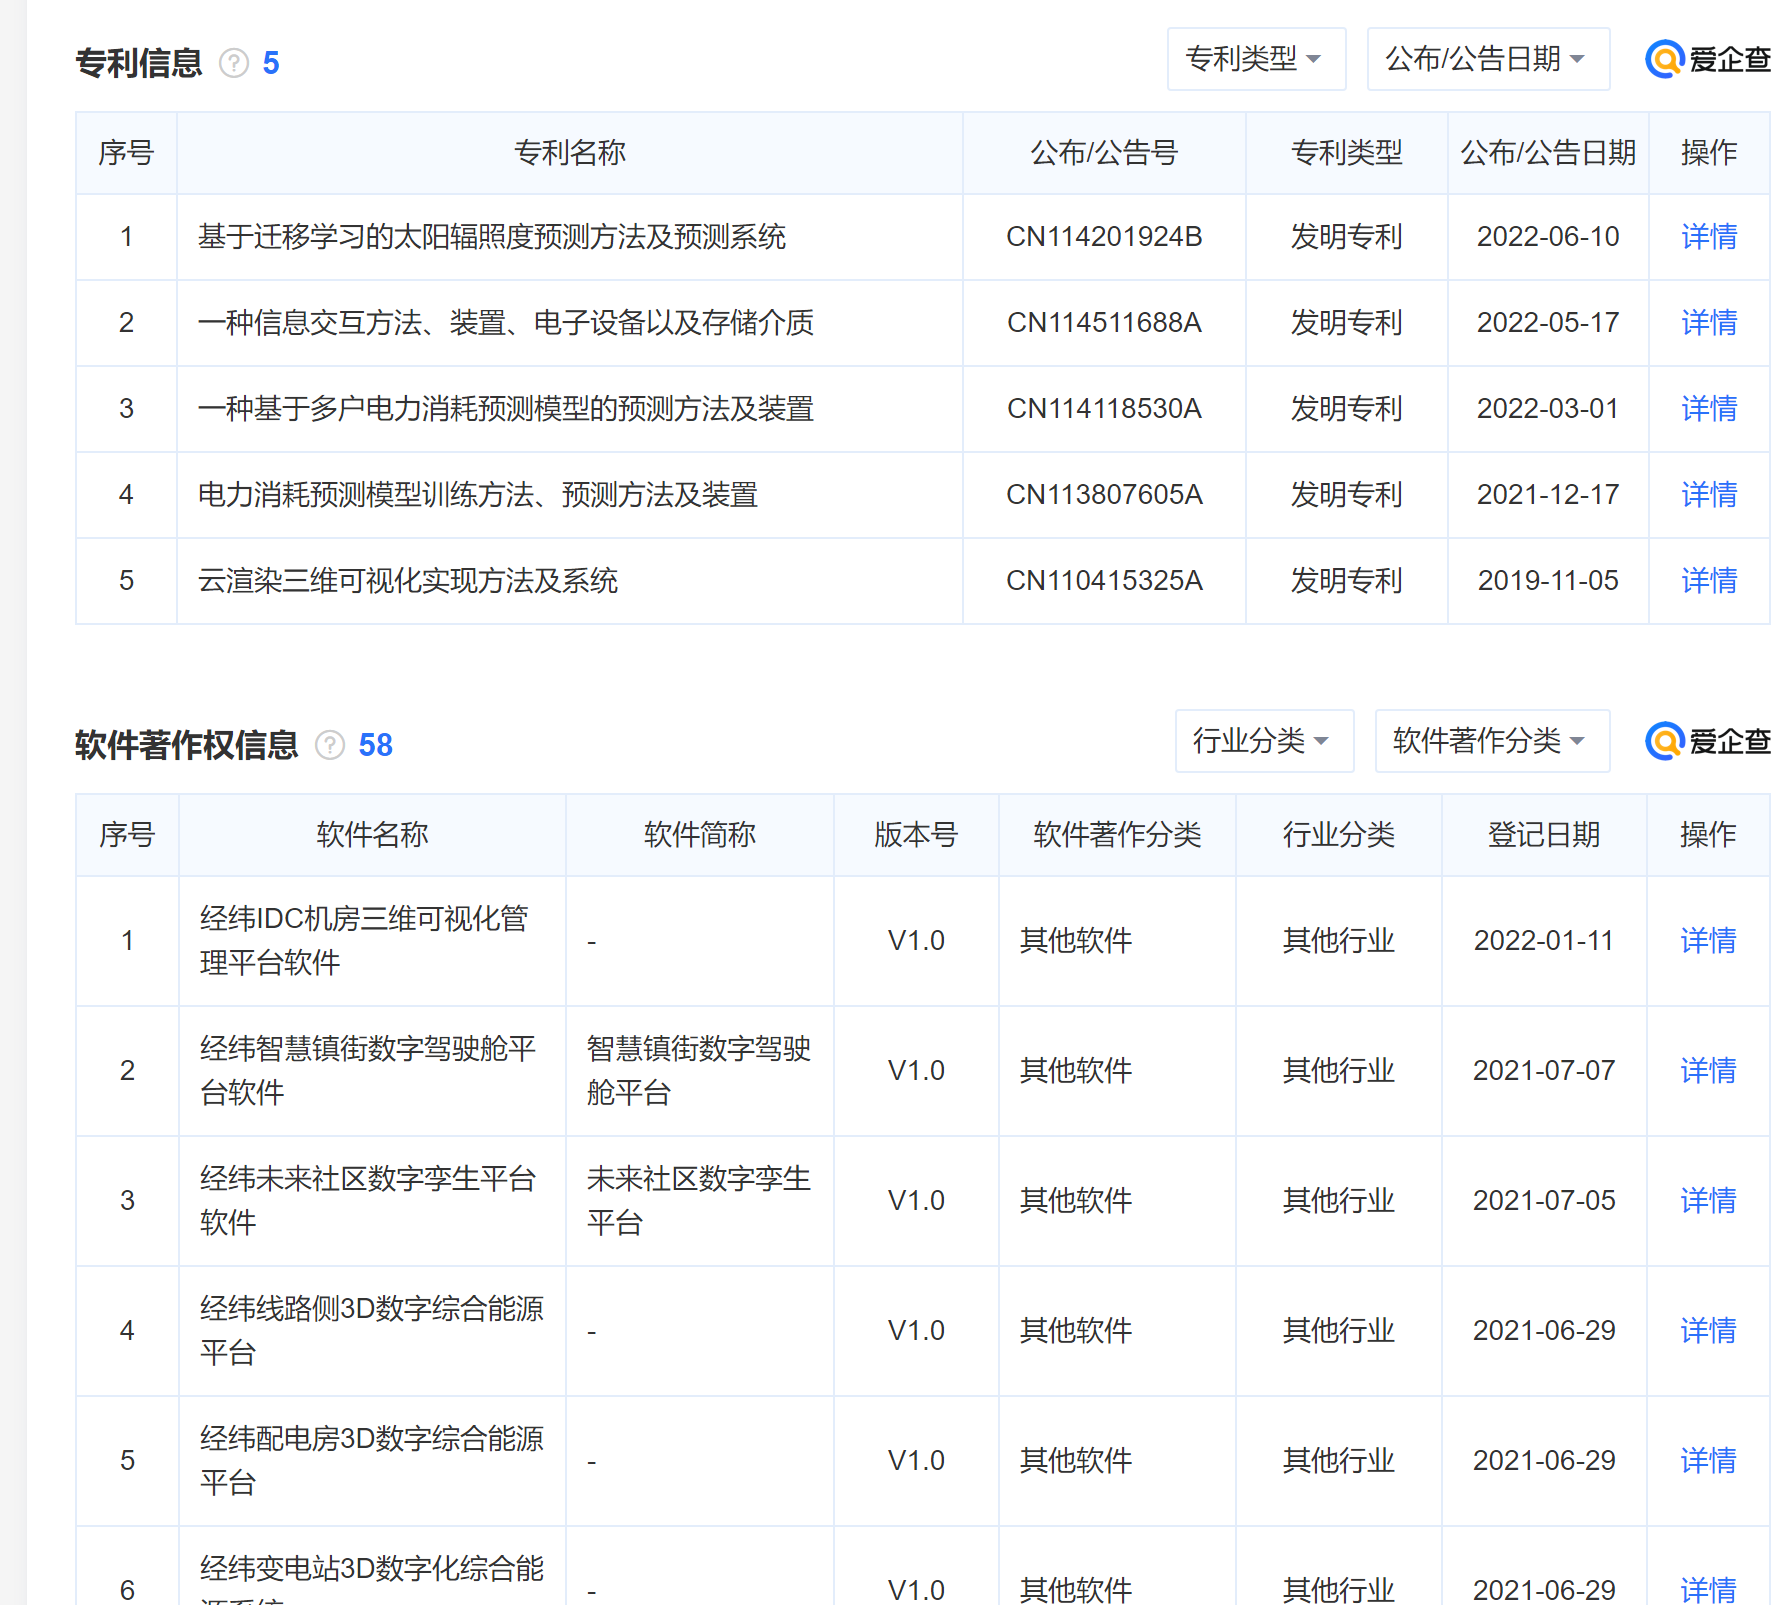Click the patent count number 5
Viewport: 1792px width, 1605px height.
(271, 64)
